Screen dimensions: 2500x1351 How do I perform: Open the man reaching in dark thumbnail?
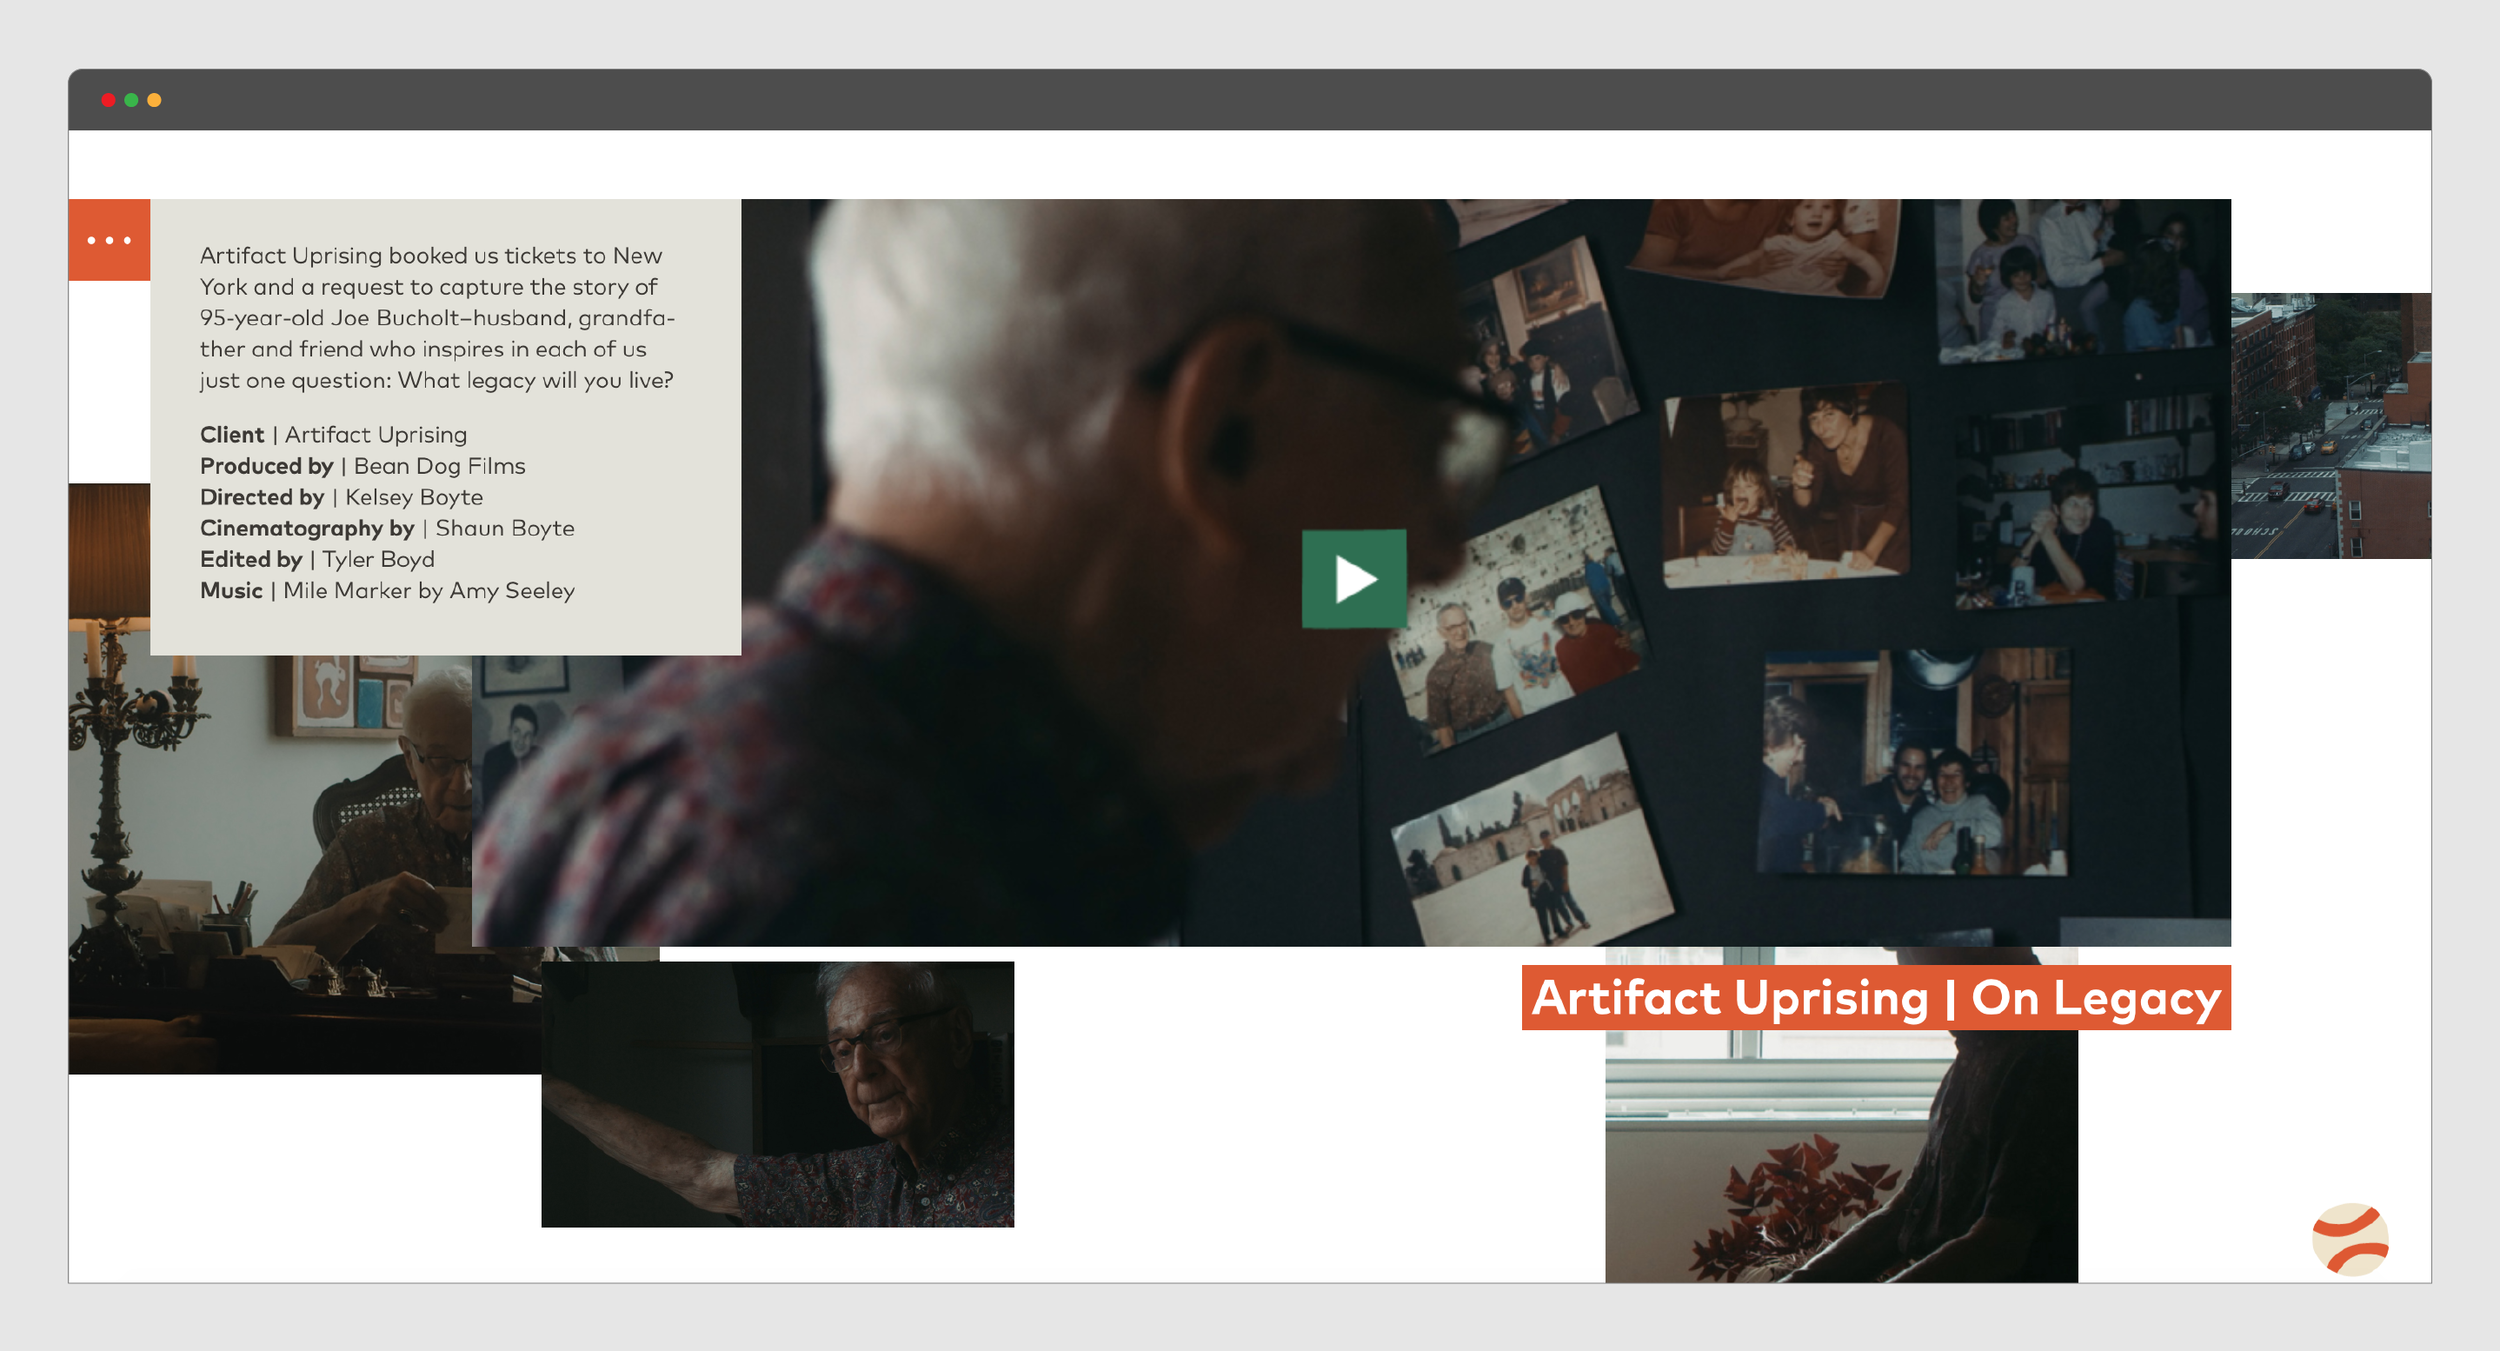click(777, 1094)
